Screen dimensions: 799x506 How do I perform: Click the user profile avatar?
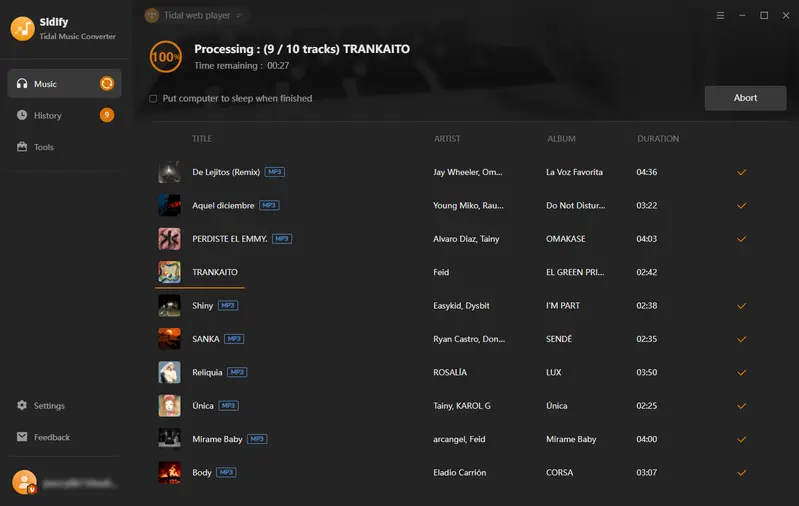24,482
